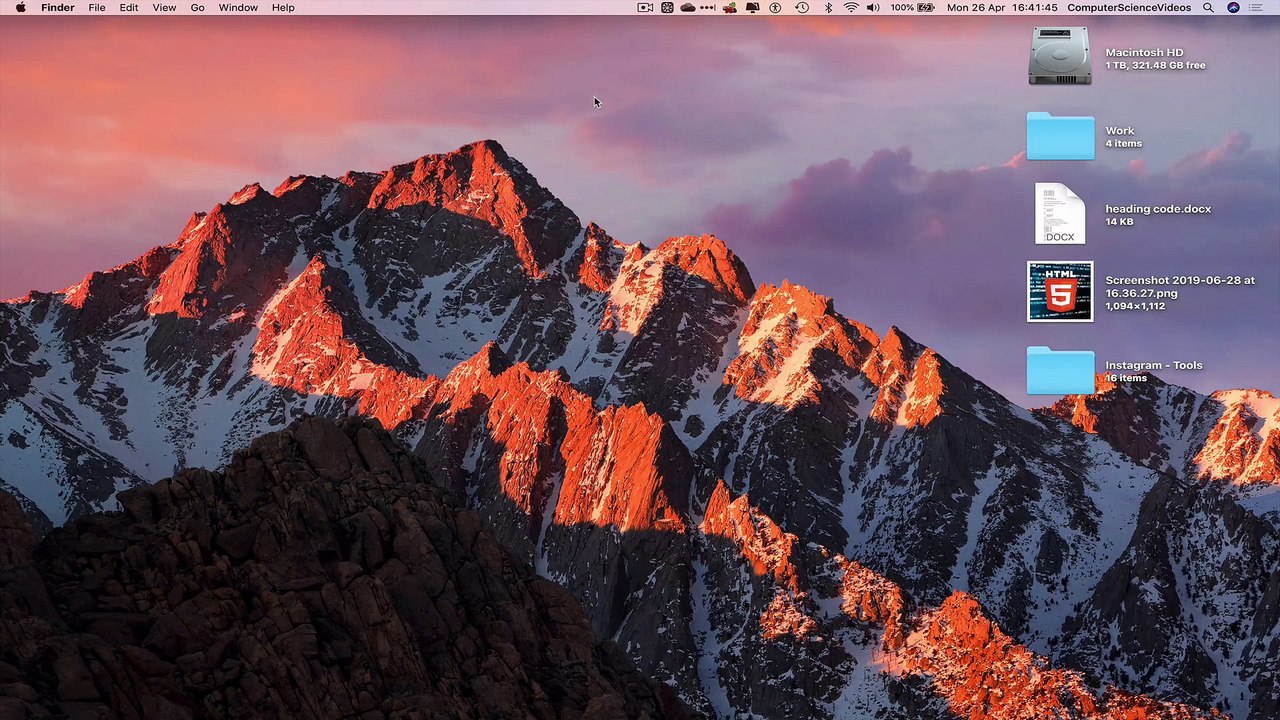Open the File menu
Image resolution: width=1280 pixels, height=720 pixels.
(x=97, y=7)
